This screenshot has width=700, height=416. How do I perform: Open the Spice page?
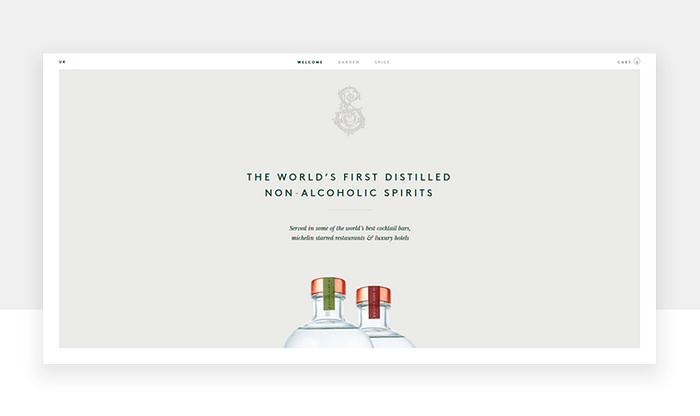point(382,62)
